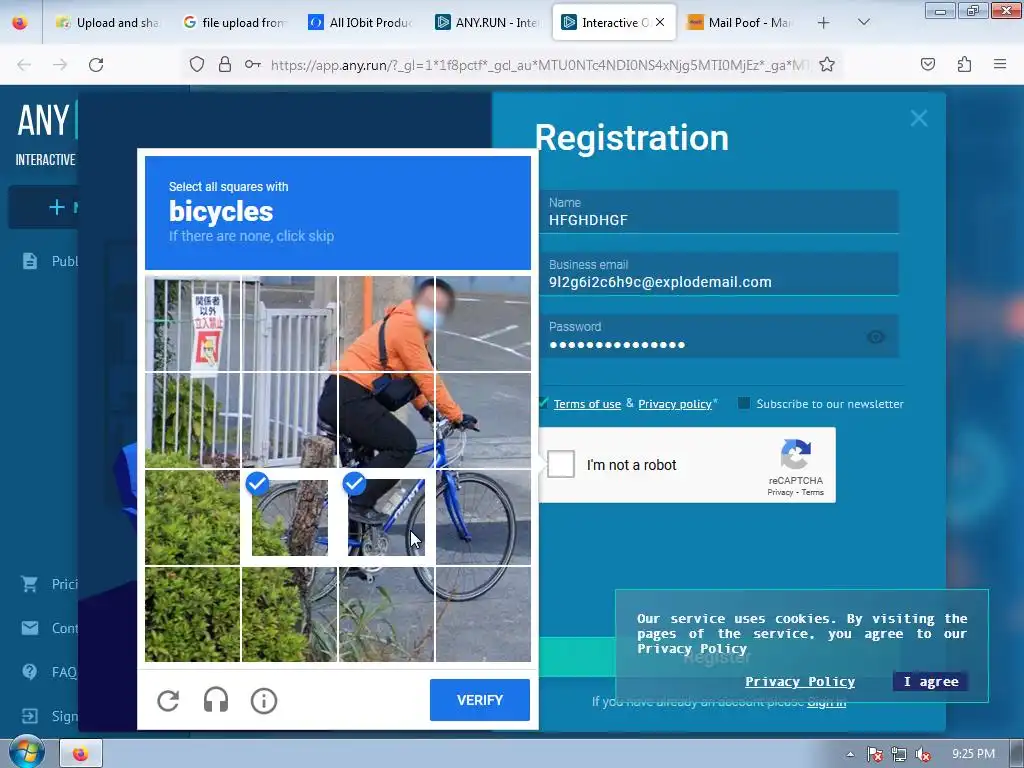Deselect the checked tile with bicycle pedals
This screenshot has width=1024, height=768.
click(386, 517)
